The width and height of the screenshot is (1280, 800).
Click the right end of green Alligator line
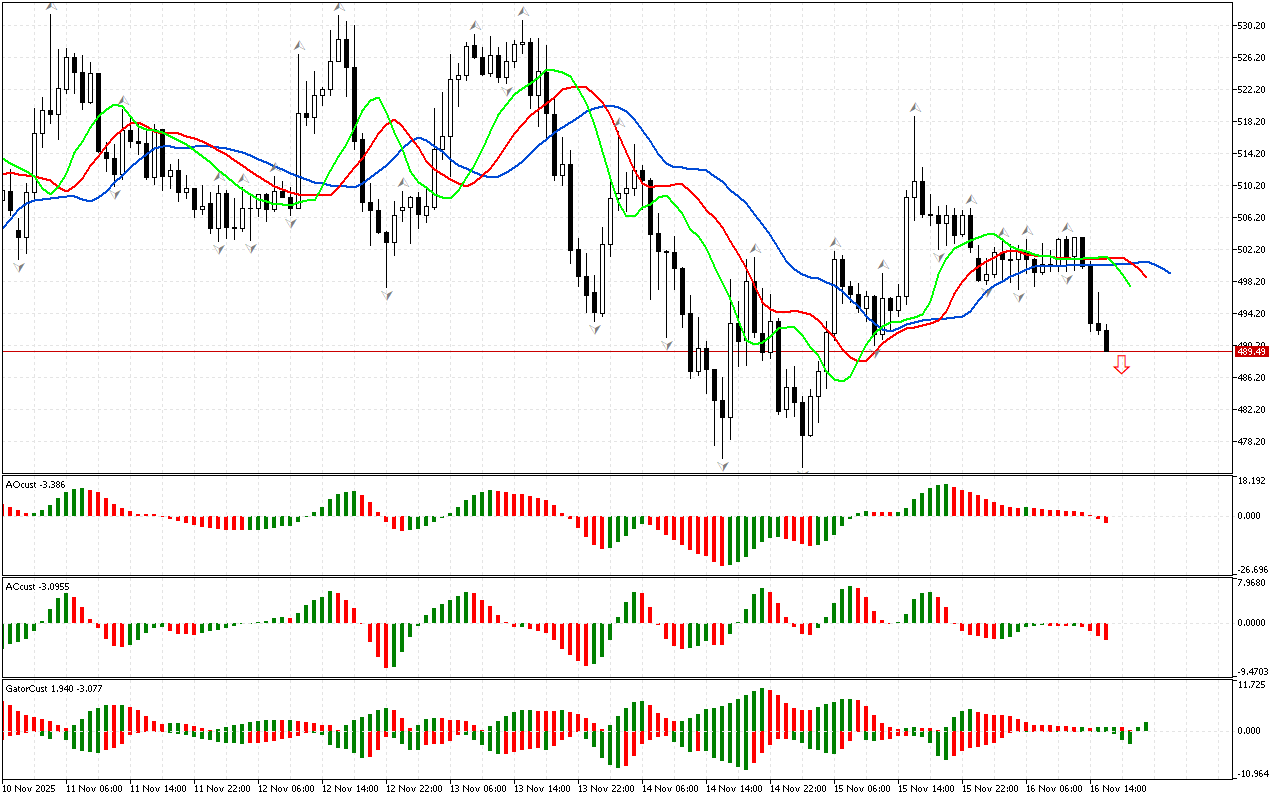1130,285
